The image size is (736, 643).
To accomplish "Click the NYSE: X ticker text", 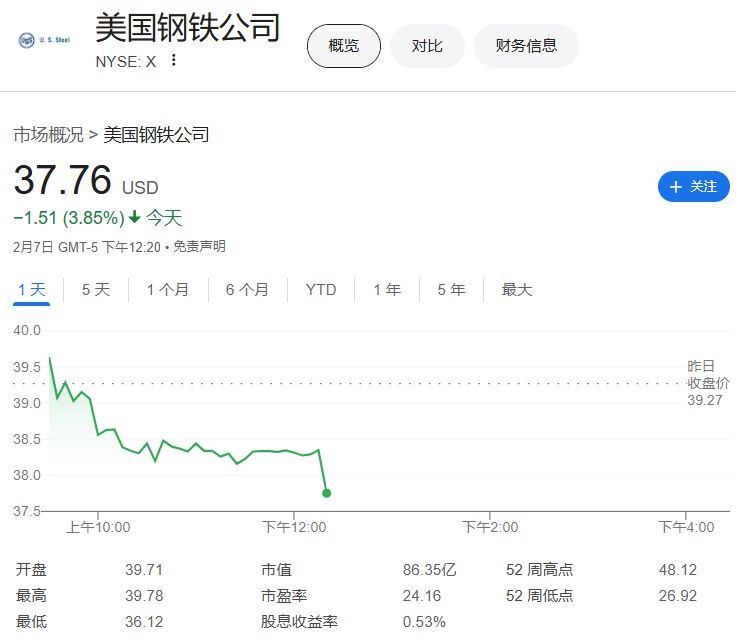I will pos(126,61).
